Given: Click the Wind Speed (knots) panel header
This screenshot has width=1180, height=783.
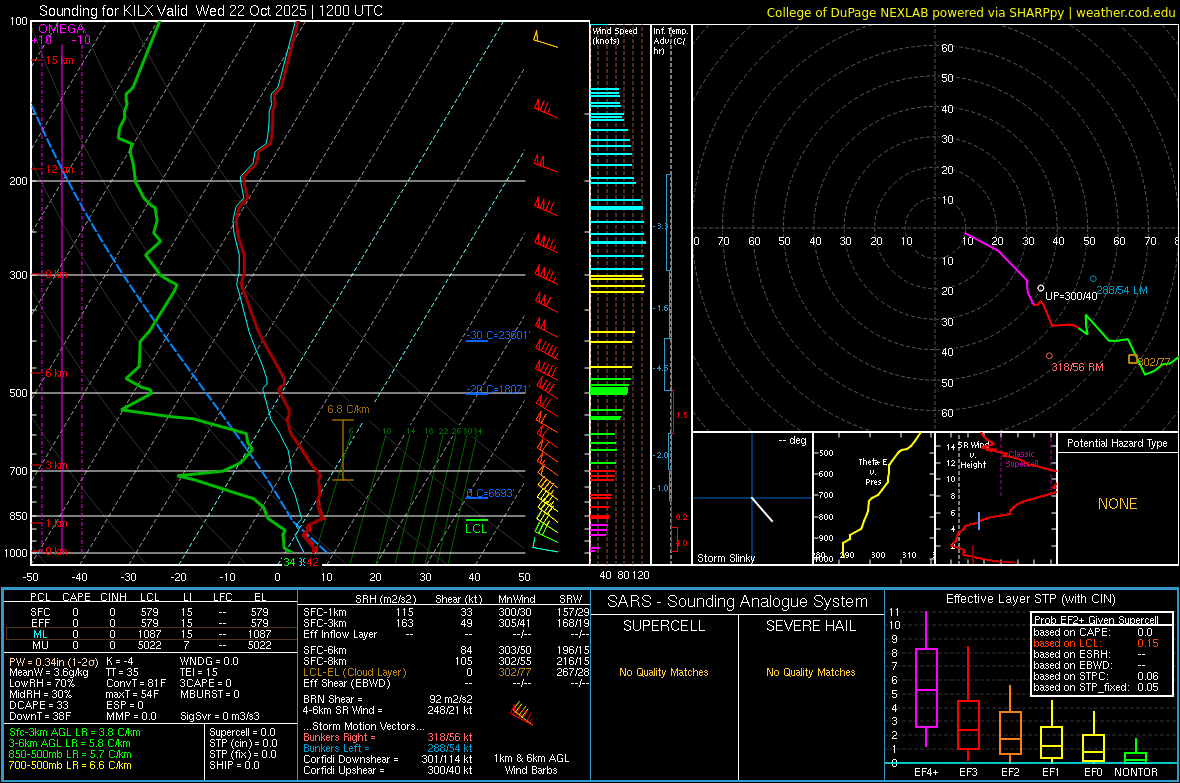Looking at the screenshot, I should point(615,35).
